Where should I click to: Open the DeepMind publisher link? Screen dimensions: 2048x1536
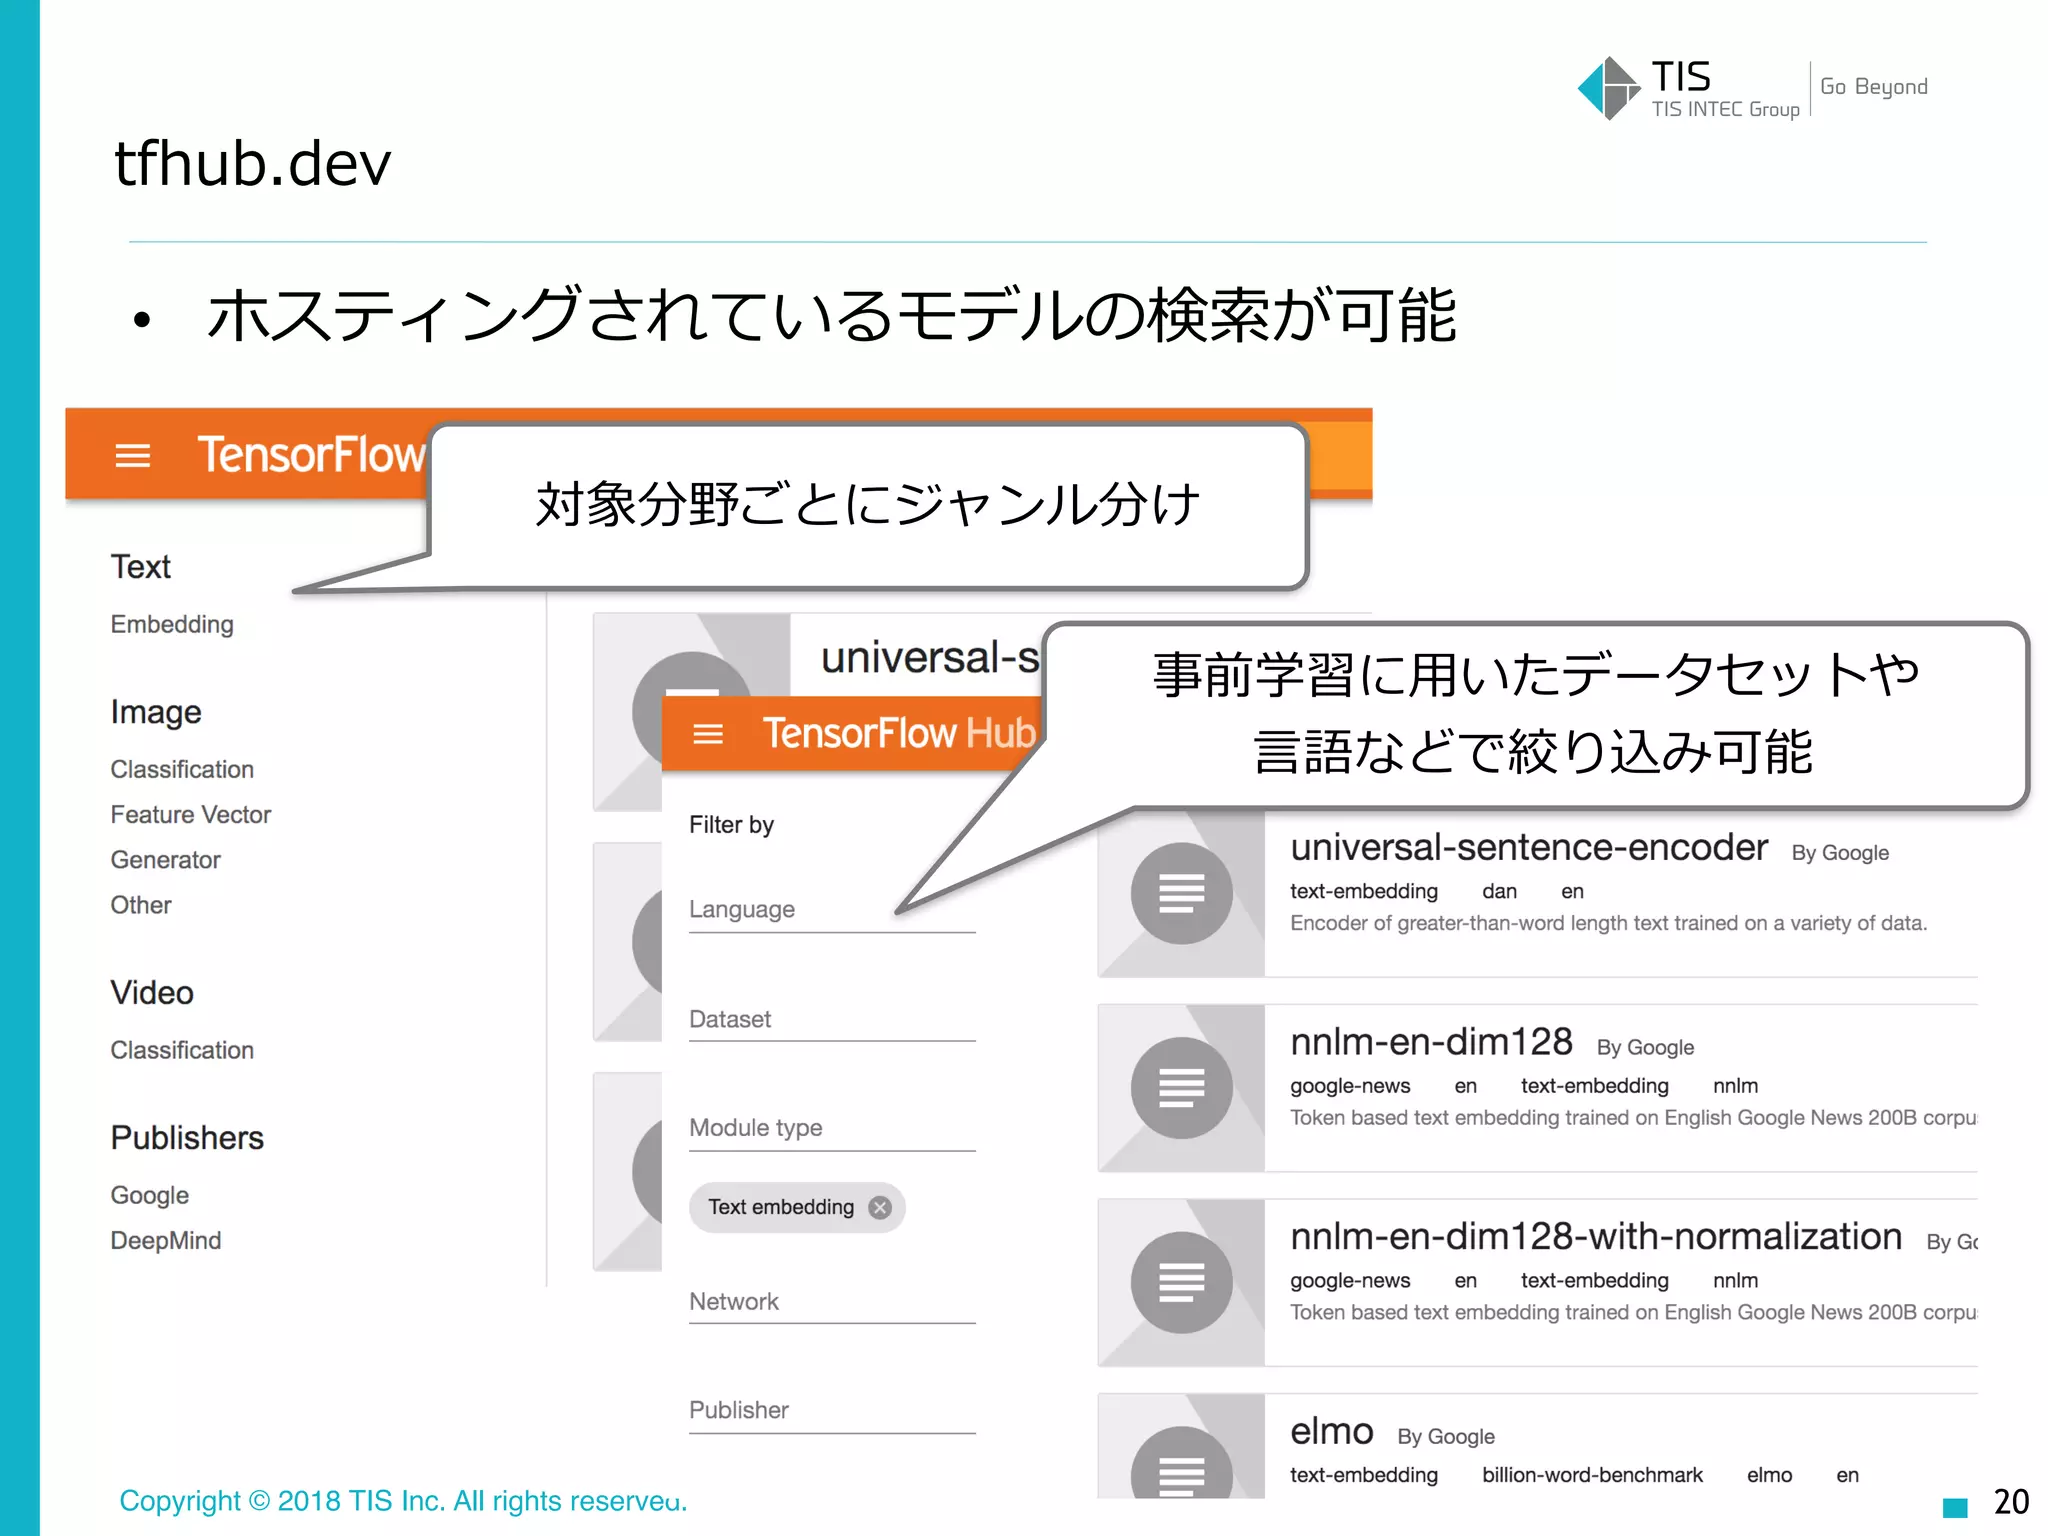165,1240
